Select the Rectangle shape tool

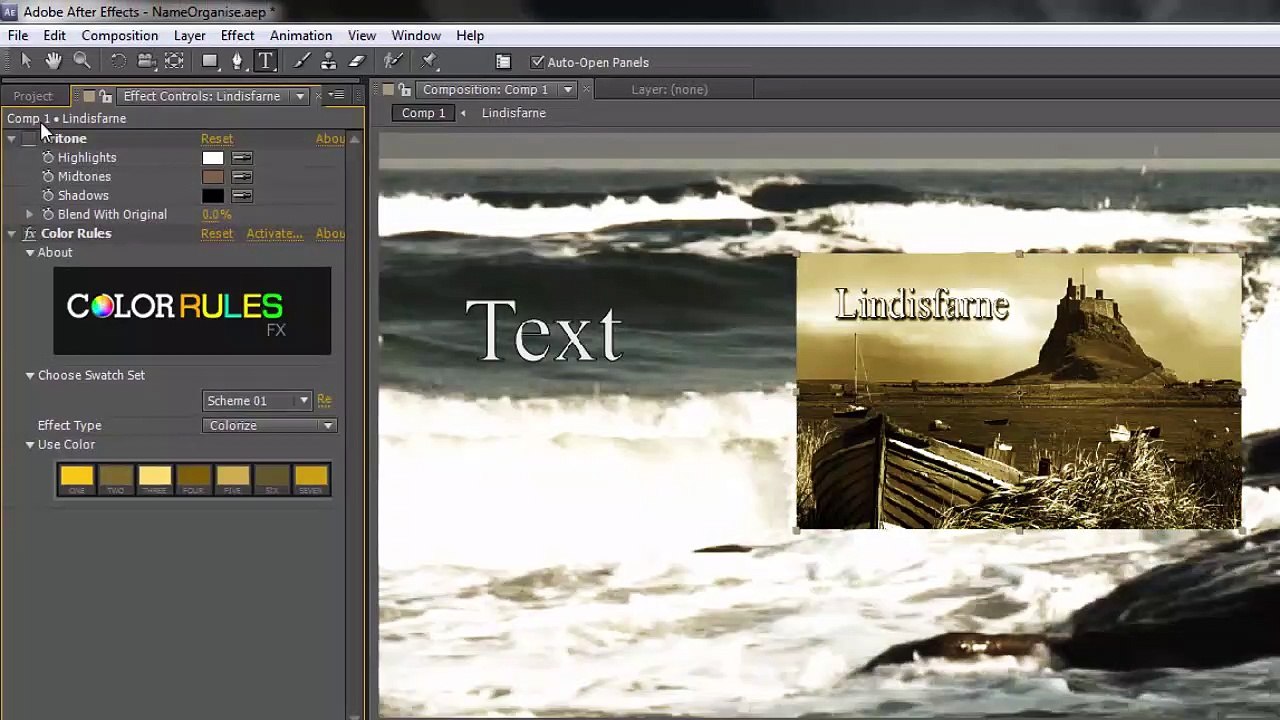coord(210,62)
